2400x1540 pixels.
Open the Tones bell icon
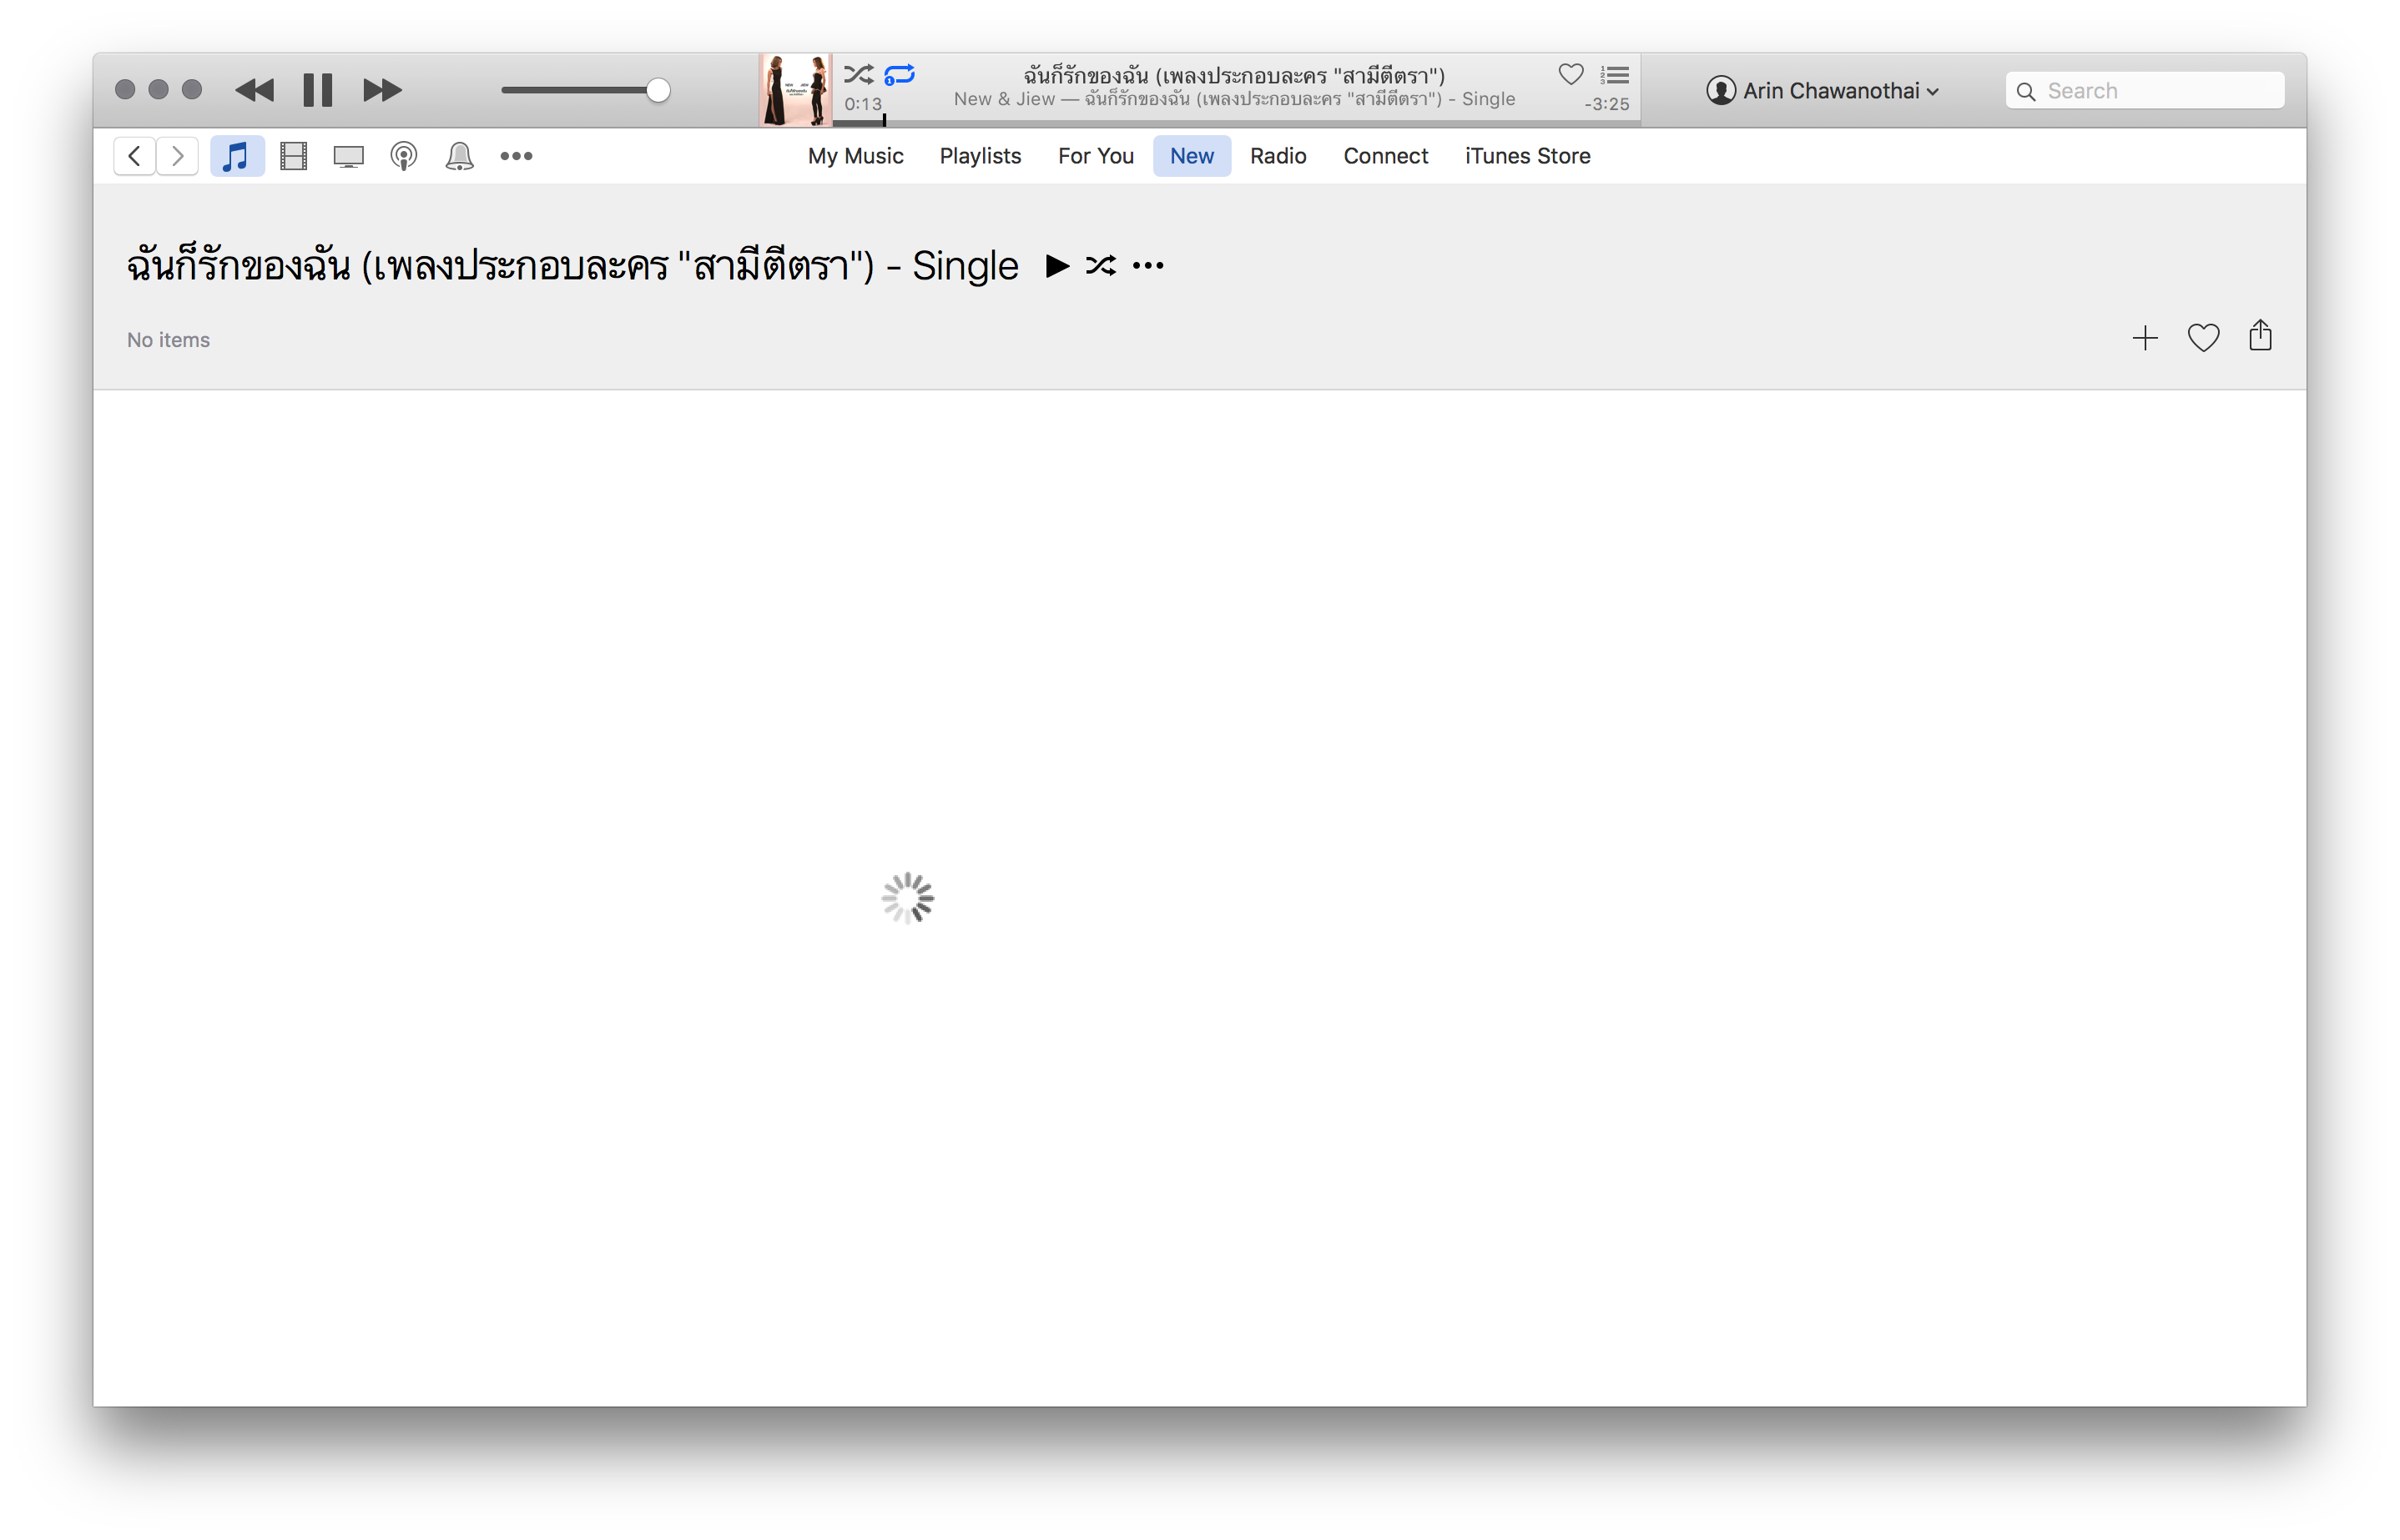[459, 156]
